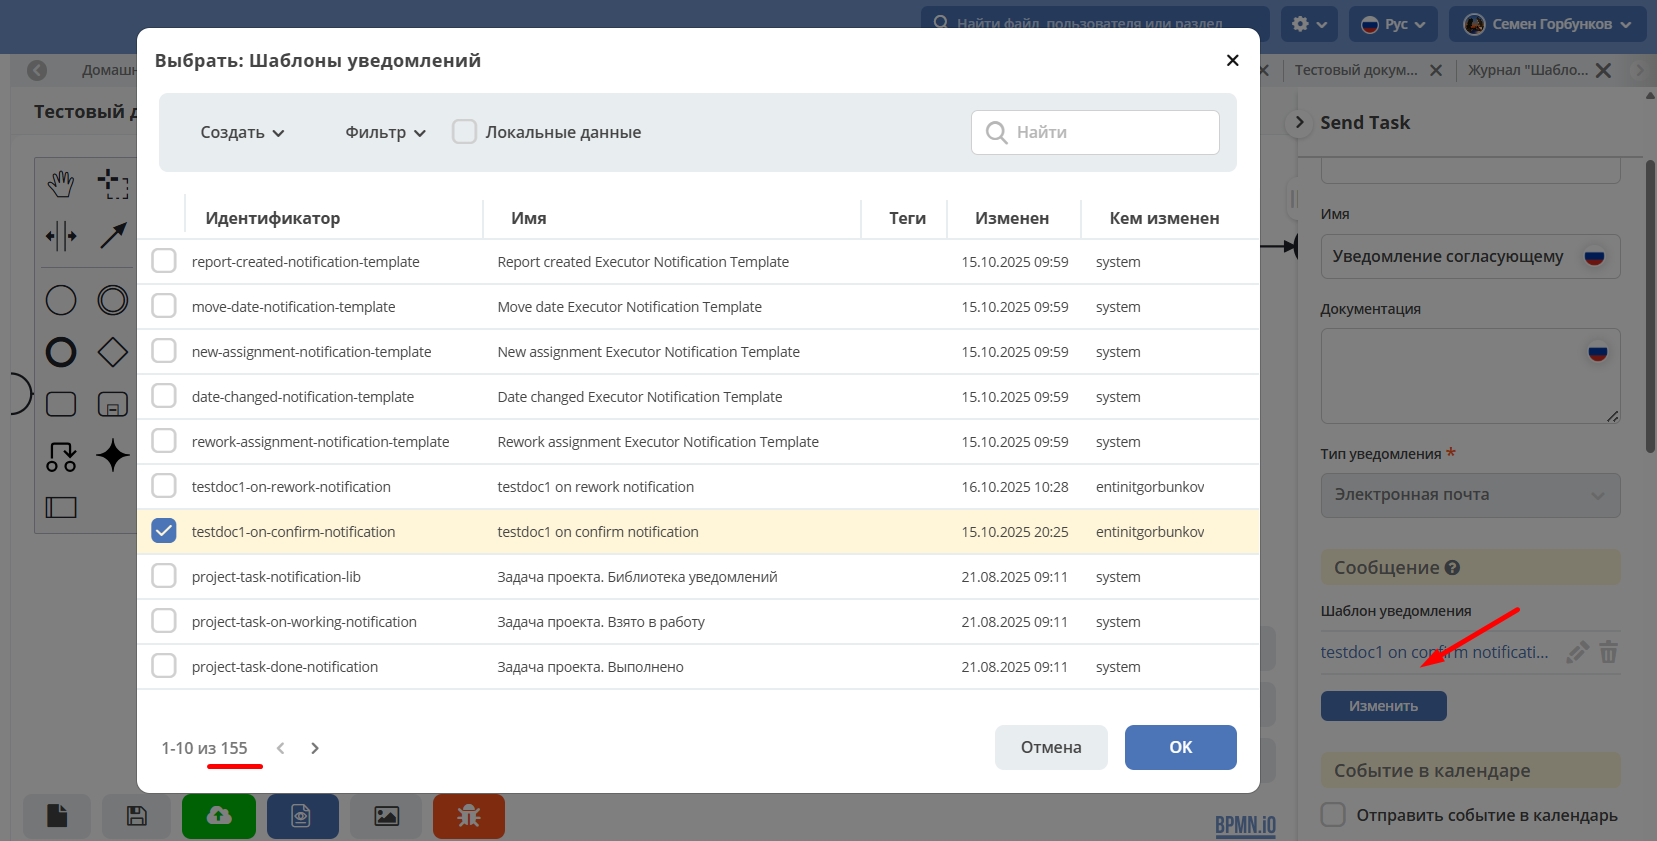
Task: Click the Отмена button
Action: pos(1050,747)
